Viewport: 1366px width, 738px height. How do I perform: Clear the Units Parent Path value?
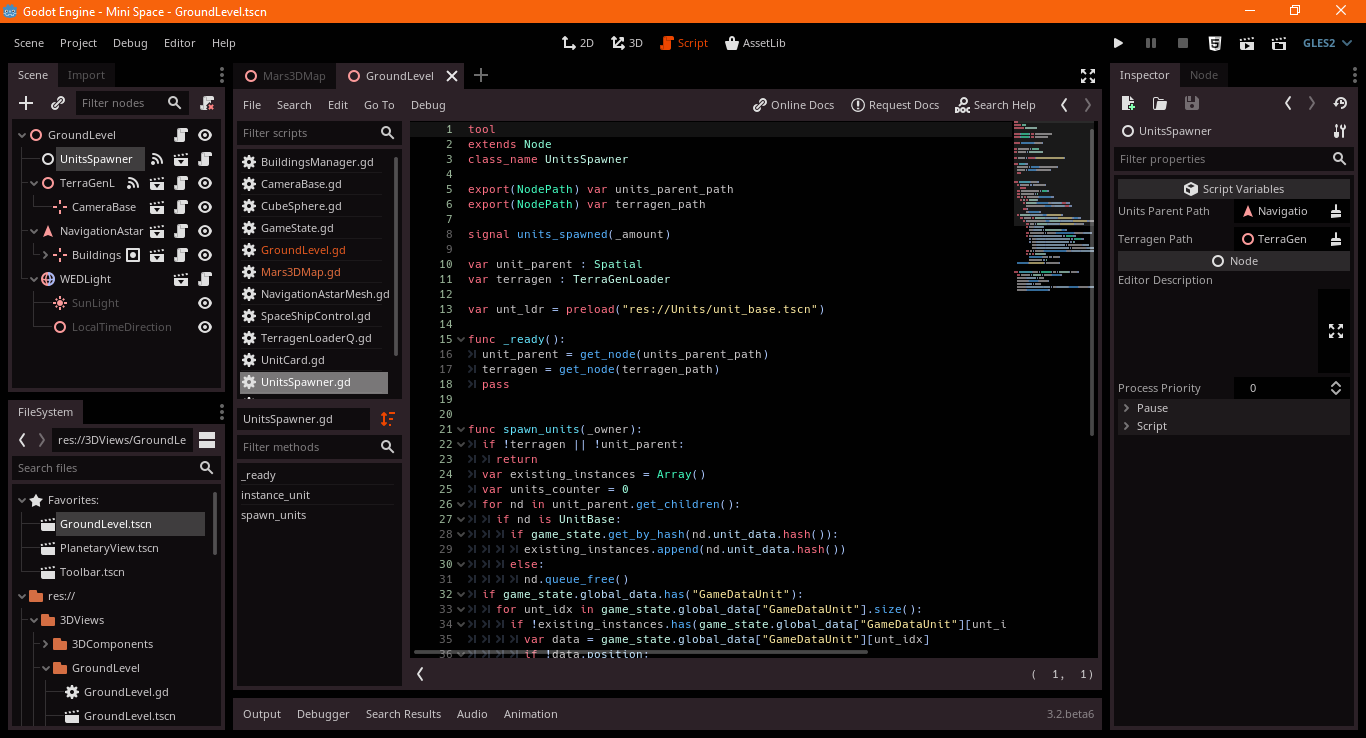pos(1336,211)
